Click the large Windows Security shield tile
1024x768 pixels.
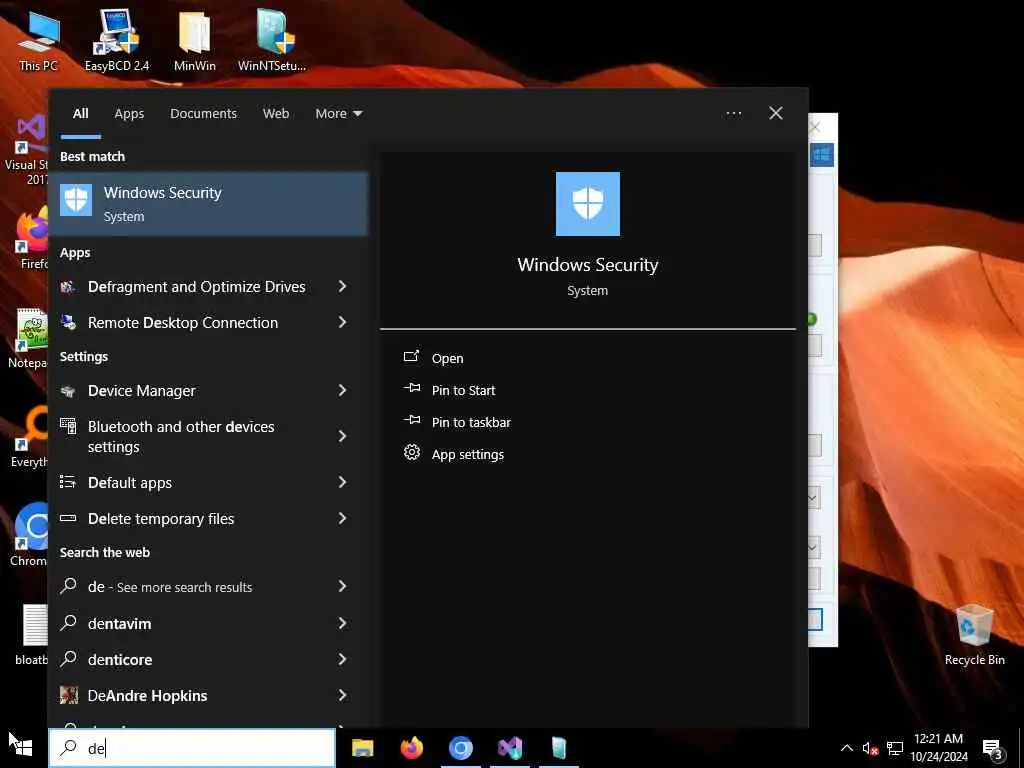coord(588,204)
